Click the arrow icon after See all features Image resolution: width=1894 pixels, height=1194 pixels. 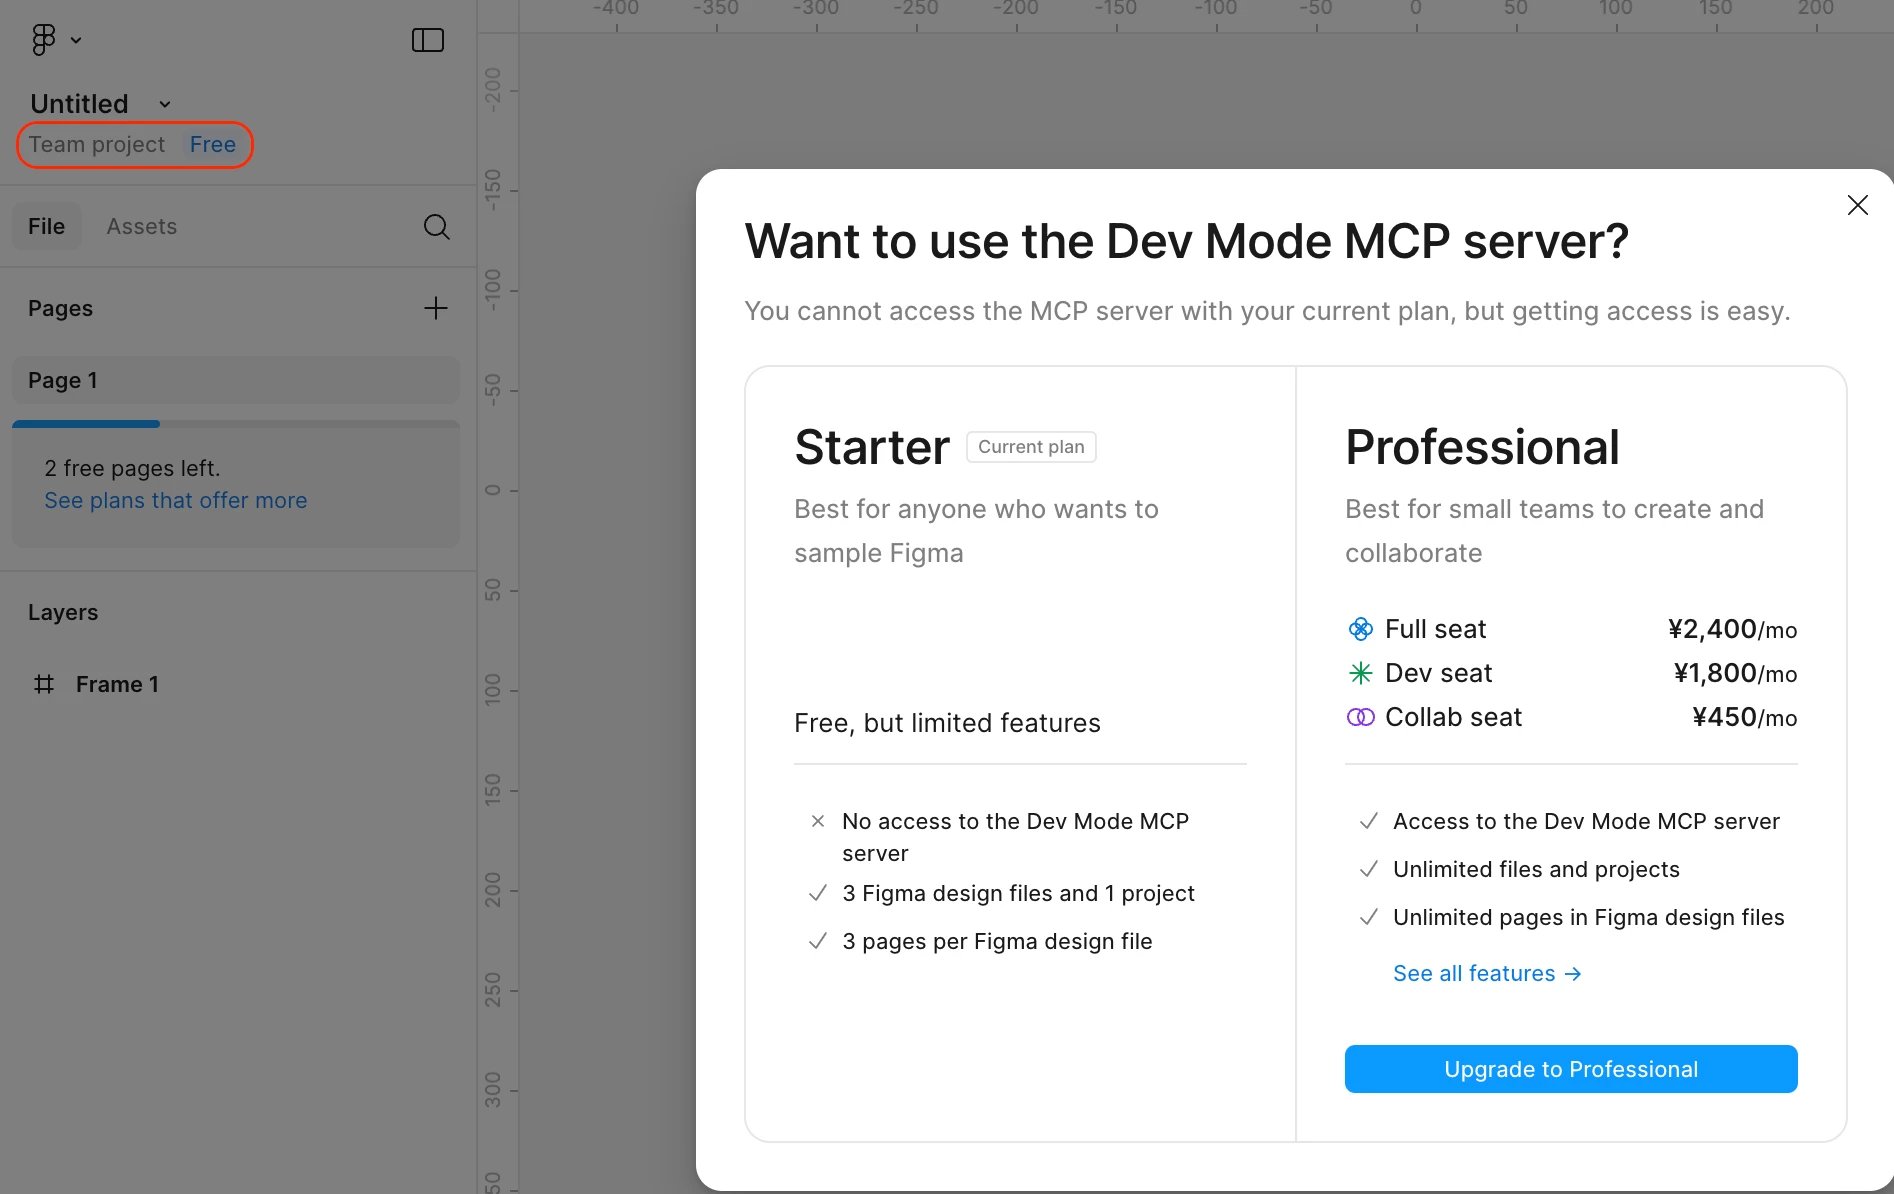pyautogui.click(x=1573, y=974)
